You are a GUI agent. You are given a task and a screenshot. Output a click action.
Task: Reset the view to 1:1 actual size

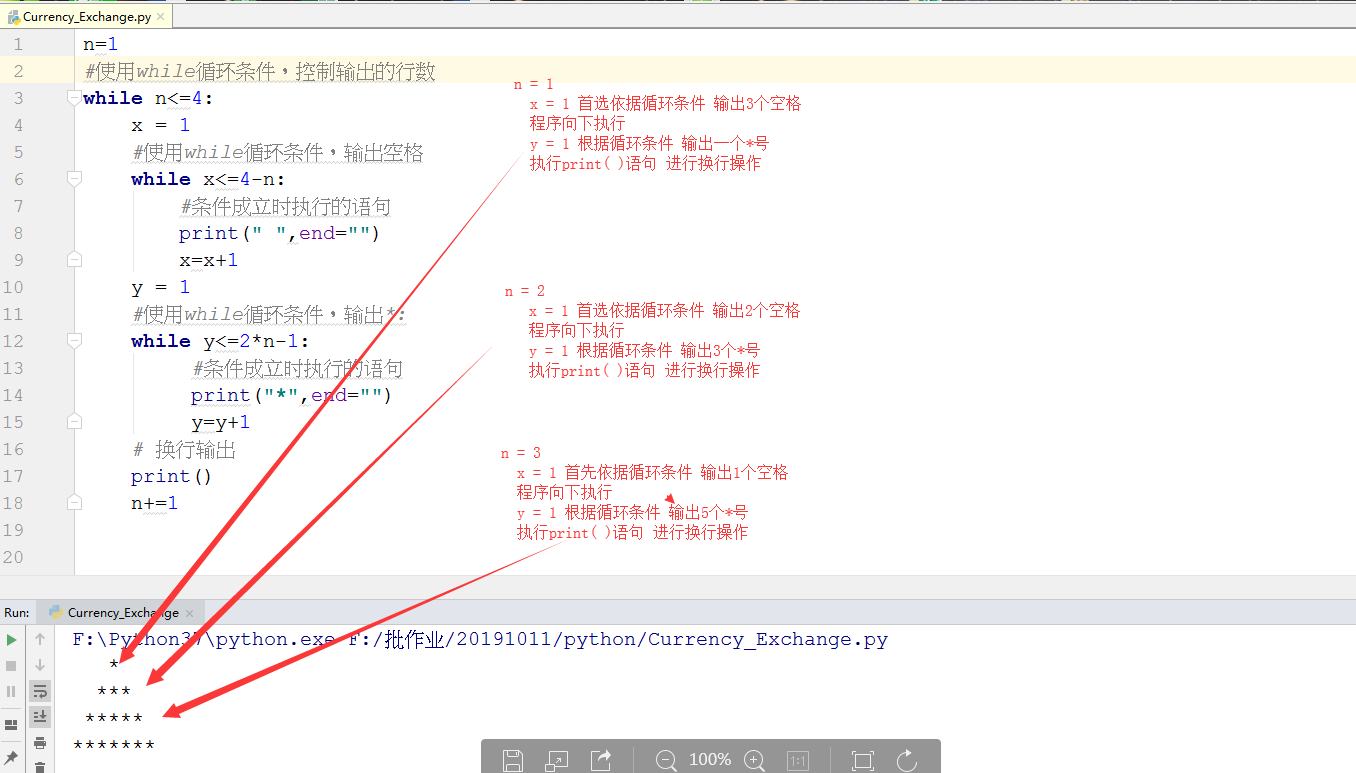tap(798, 760)
